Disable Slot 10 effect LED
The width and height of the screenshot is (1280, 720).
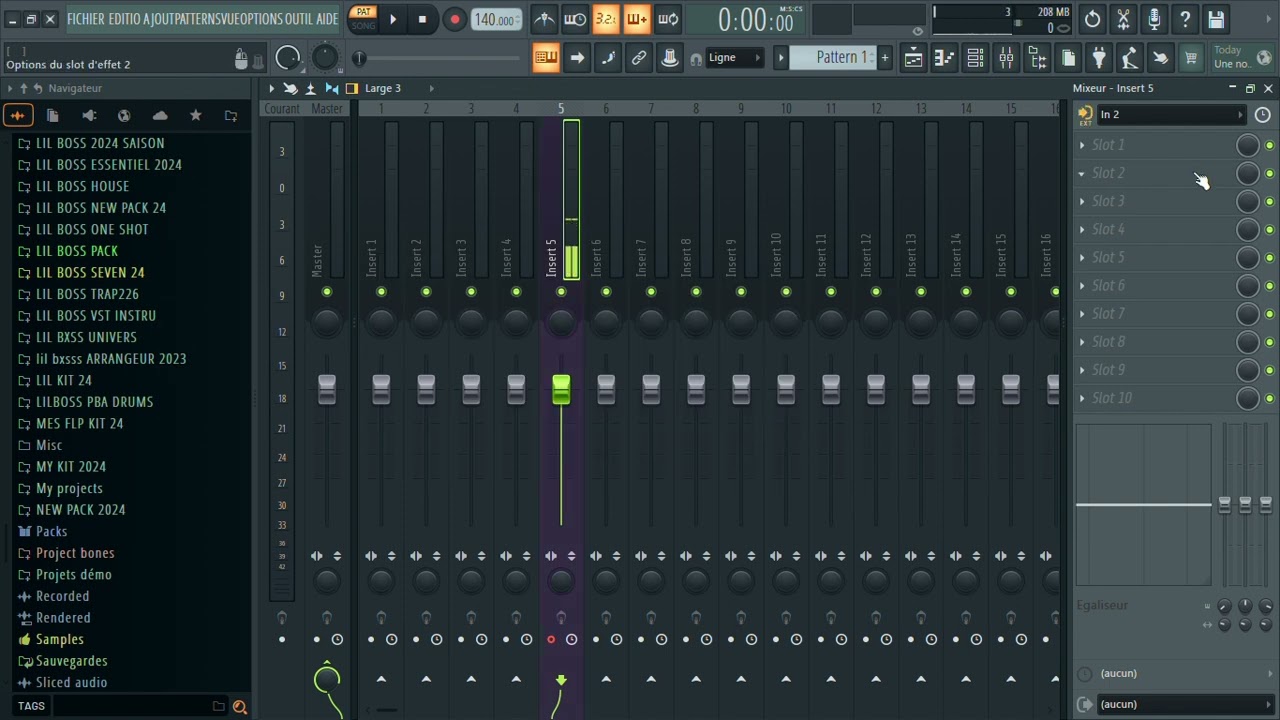click(1270, 399)
